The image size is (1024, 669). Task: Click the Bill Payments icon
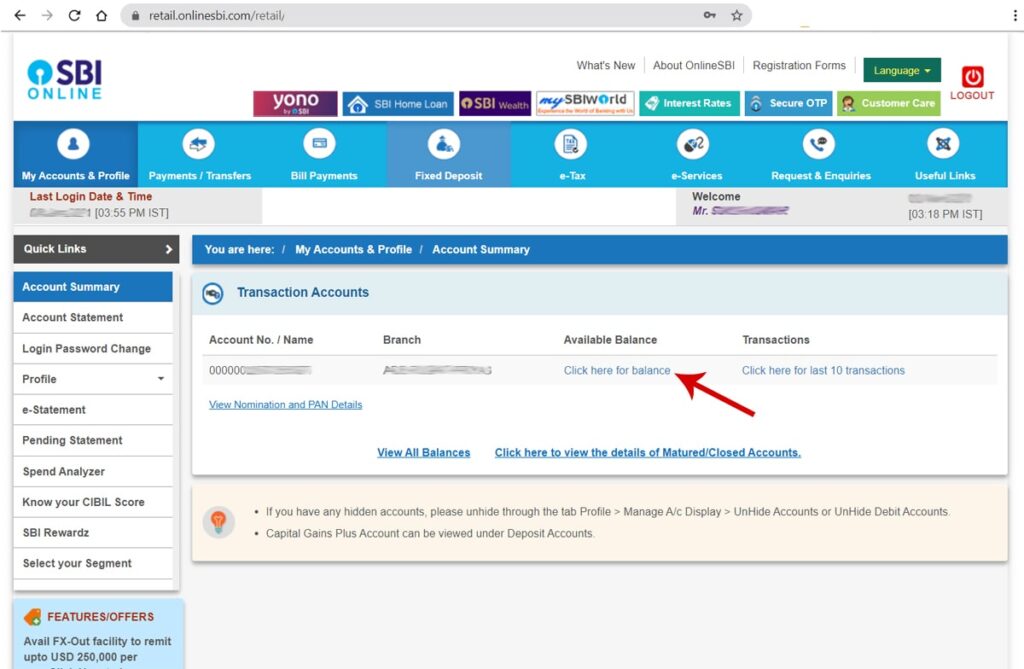point(320,144)
